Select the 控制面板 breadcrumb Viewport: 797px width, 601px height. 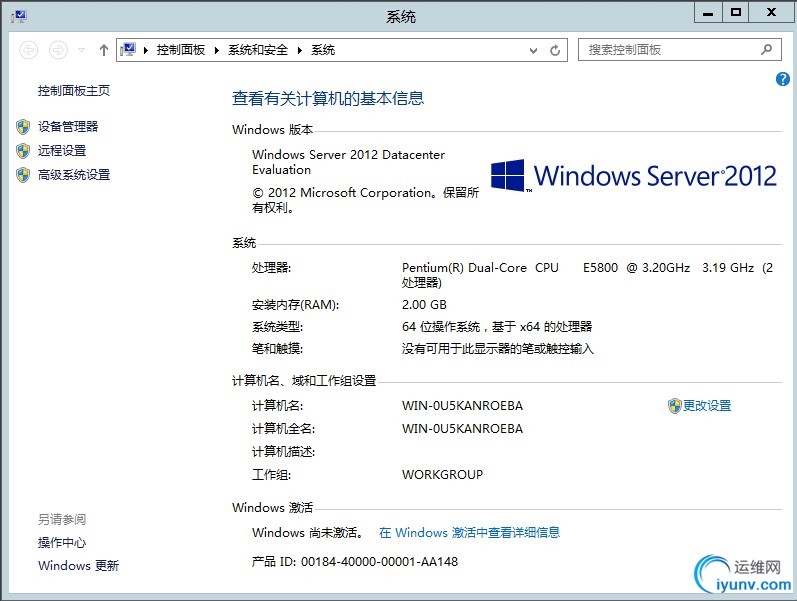click(180, 50)
